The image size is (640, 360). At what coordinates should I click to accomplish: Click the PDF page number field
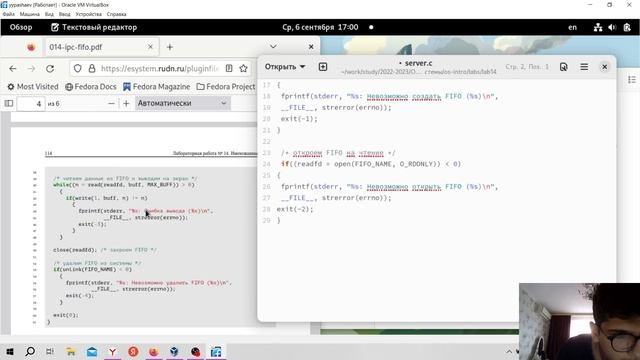[x=31, y=104]
